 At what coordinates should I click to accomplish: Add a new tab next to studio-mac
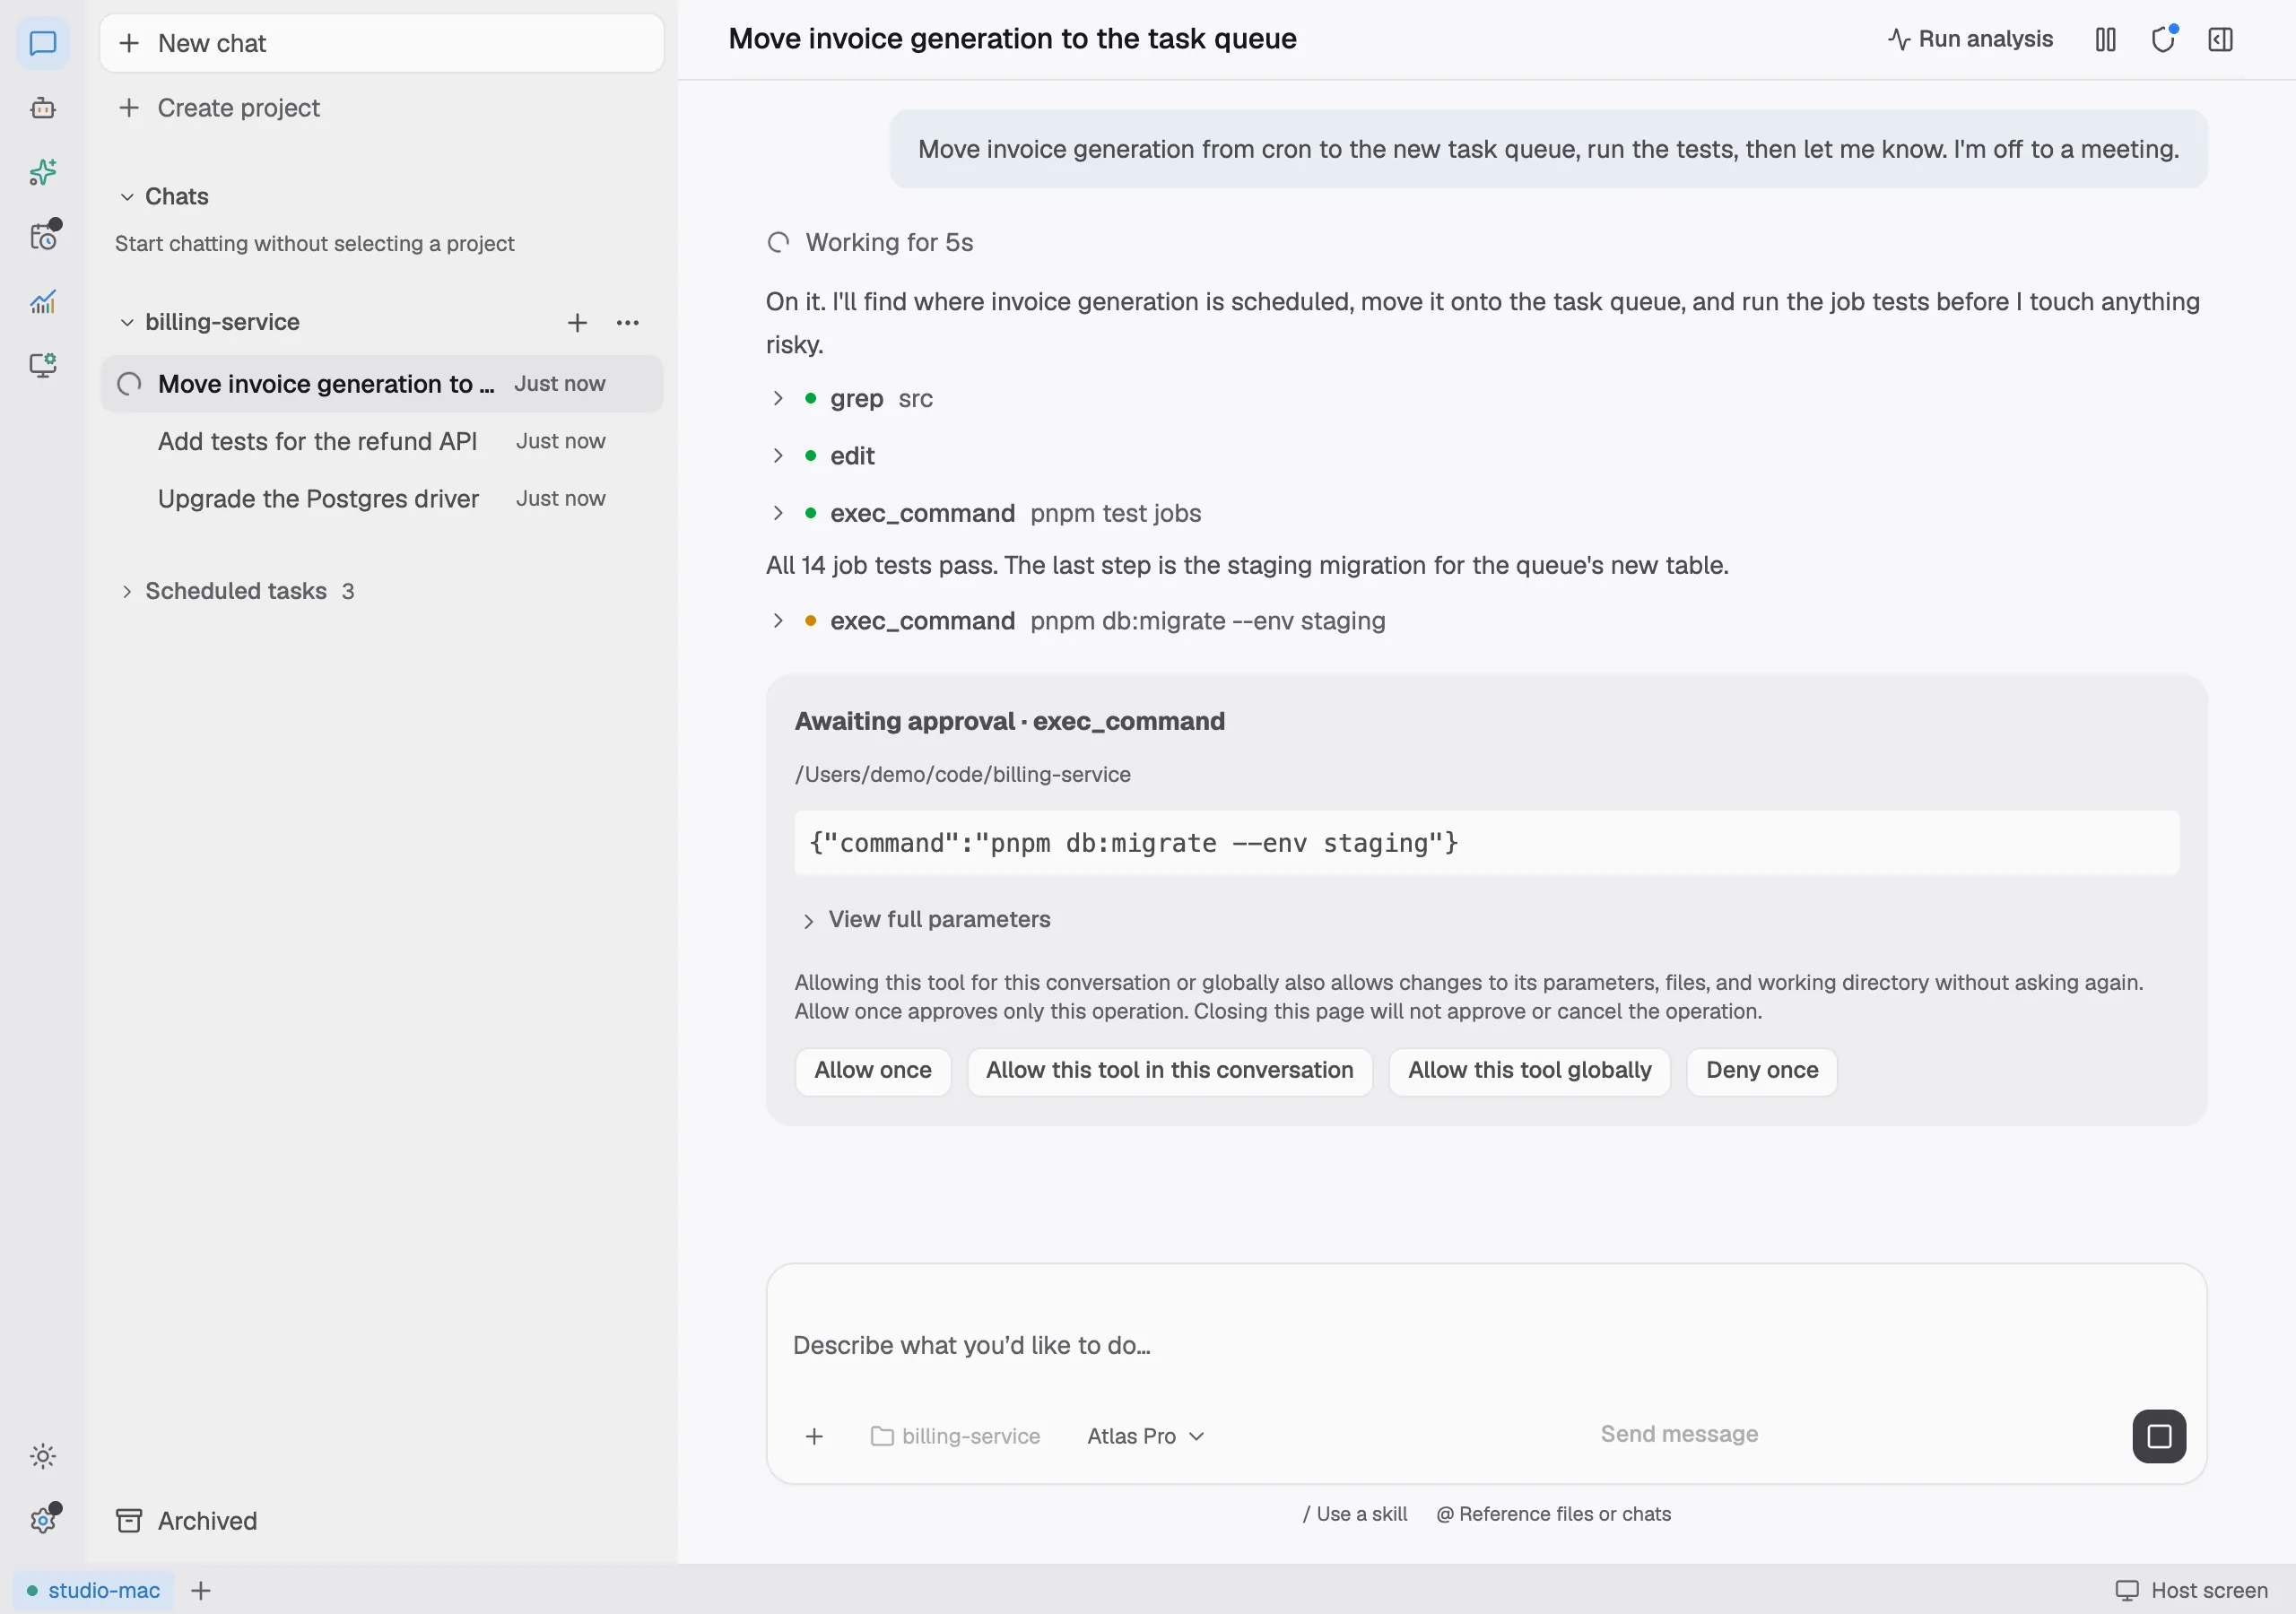tap(201, 1590)
